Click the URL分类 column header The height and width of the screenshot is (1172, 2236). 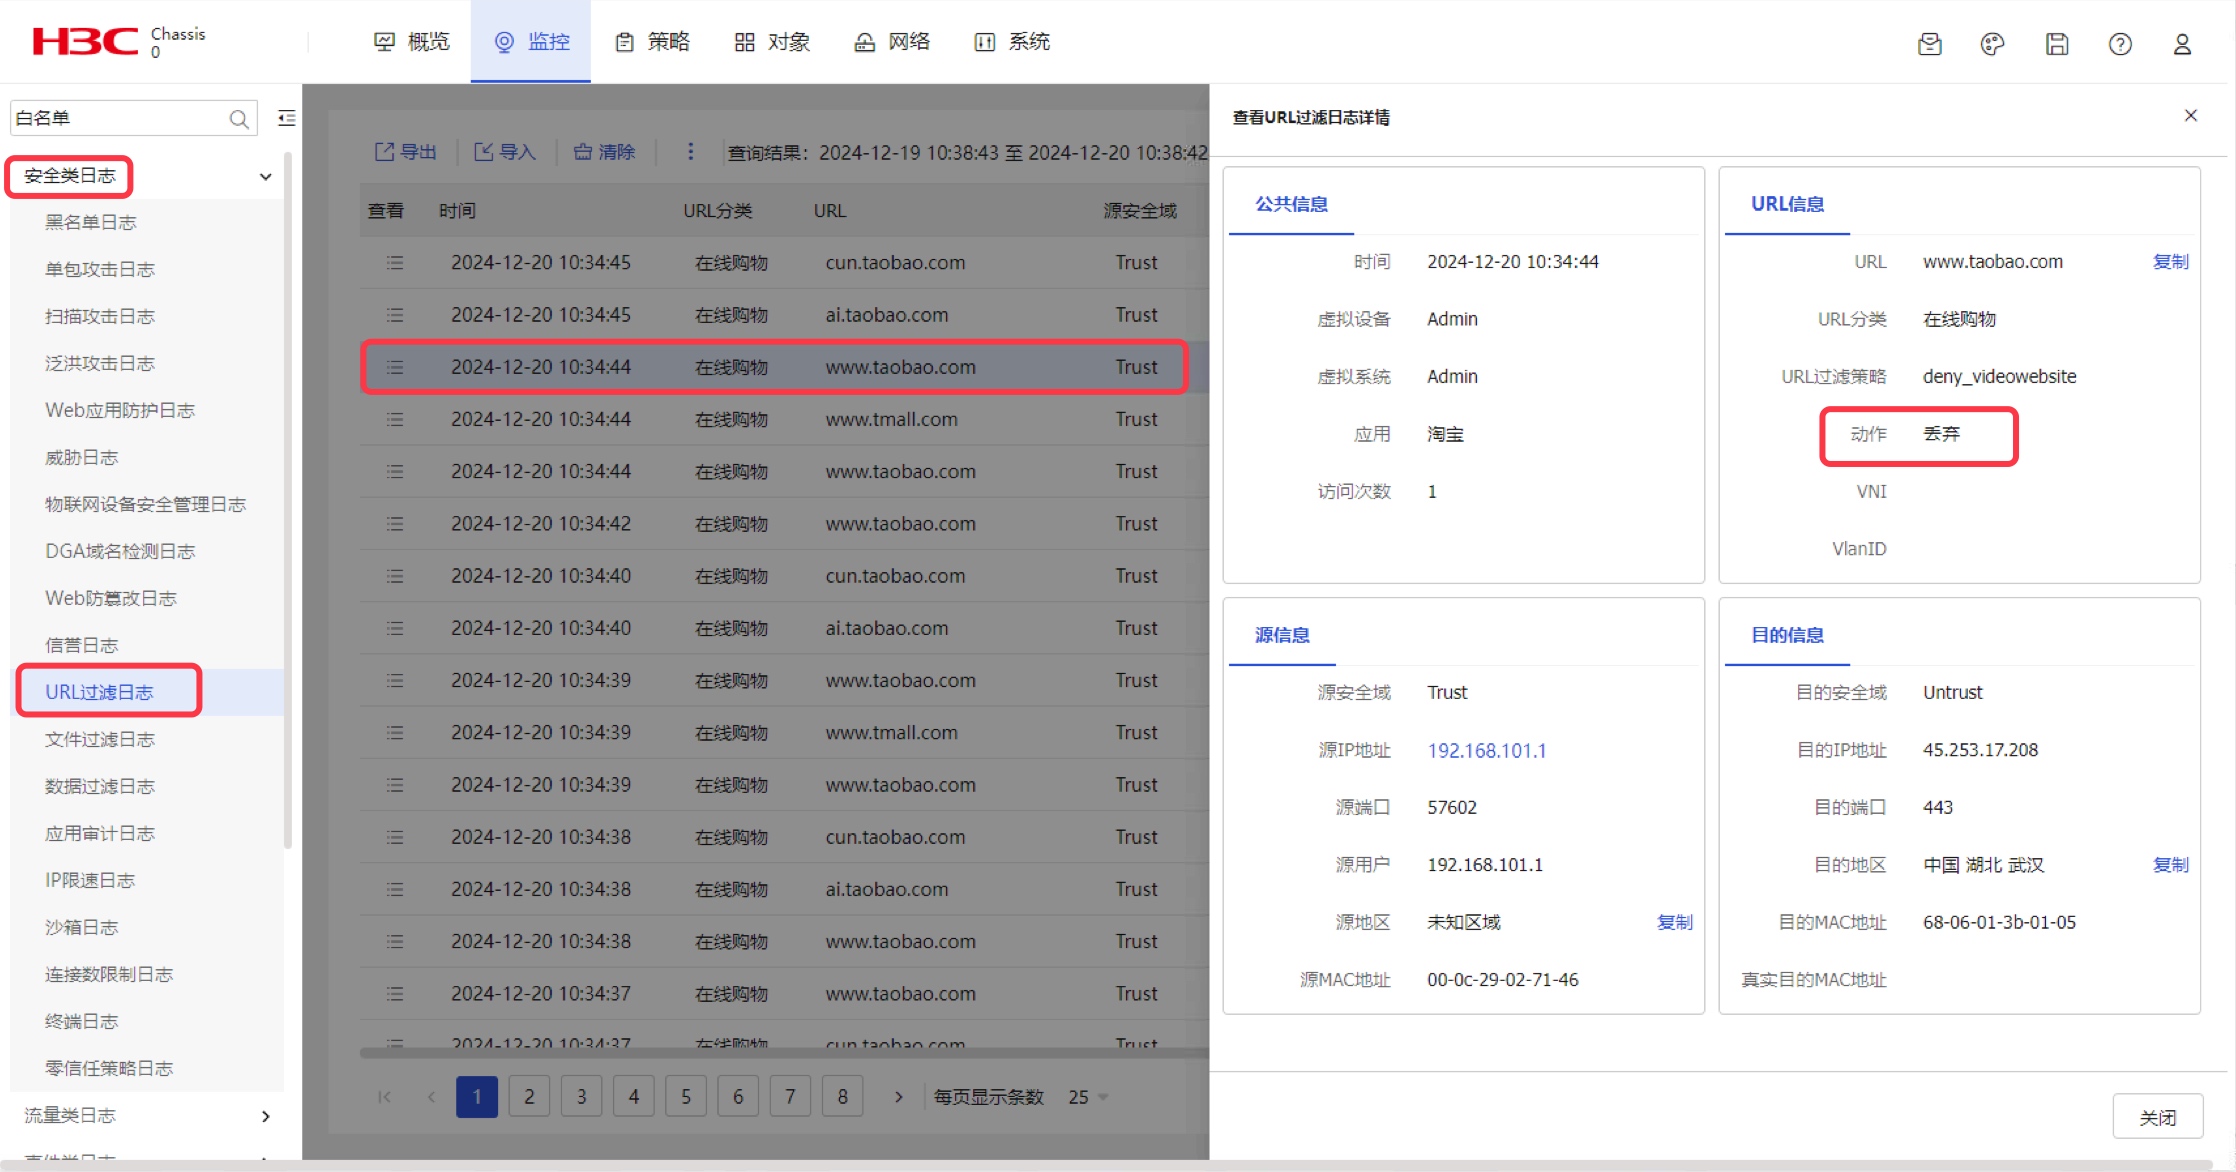[x=717, y=211]
